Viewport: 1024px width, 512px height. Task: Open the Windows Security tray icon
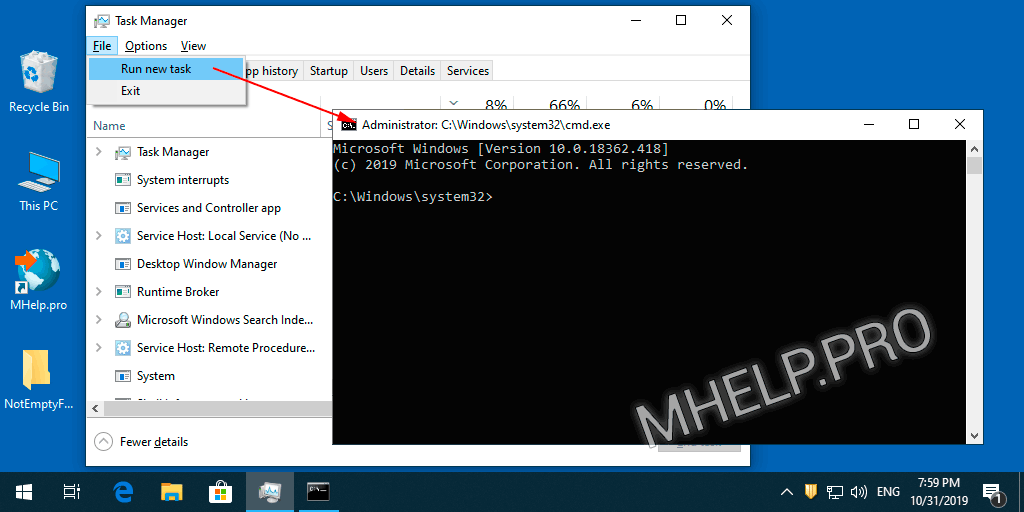tap(810, 491)
